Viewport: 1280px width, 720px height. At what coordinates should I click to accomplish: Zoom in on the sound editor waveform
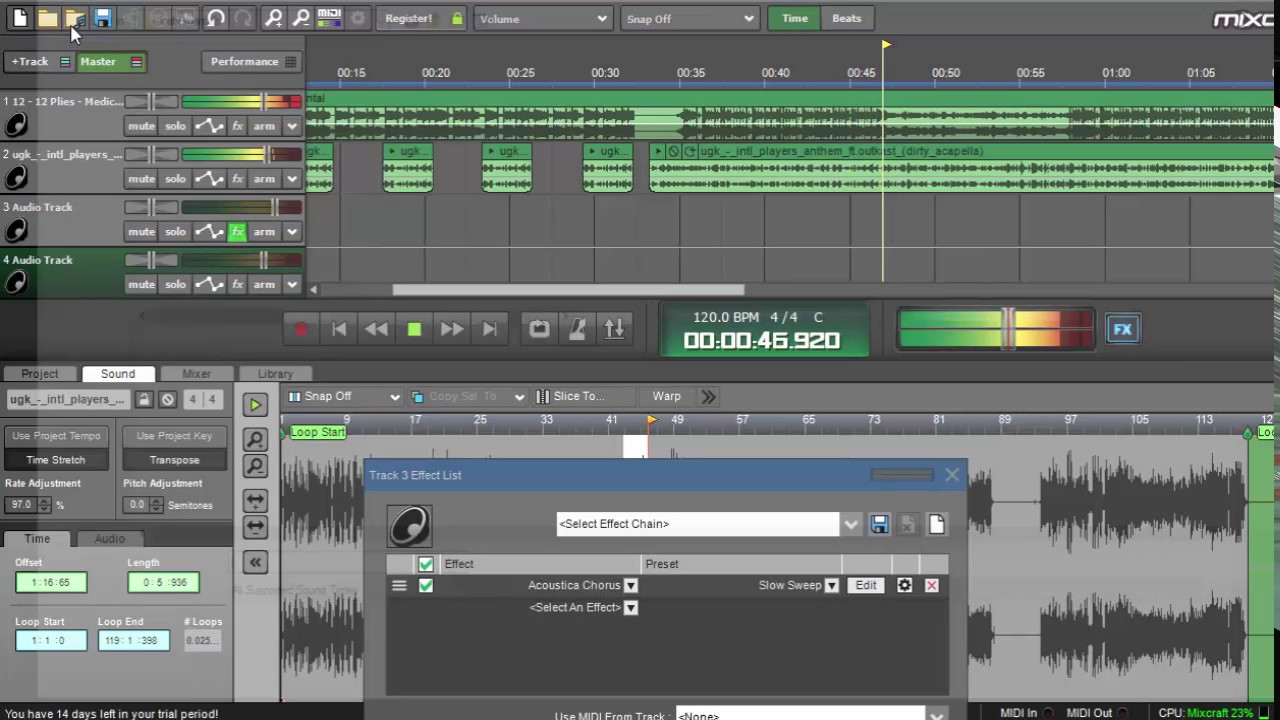tap(255, 440)
